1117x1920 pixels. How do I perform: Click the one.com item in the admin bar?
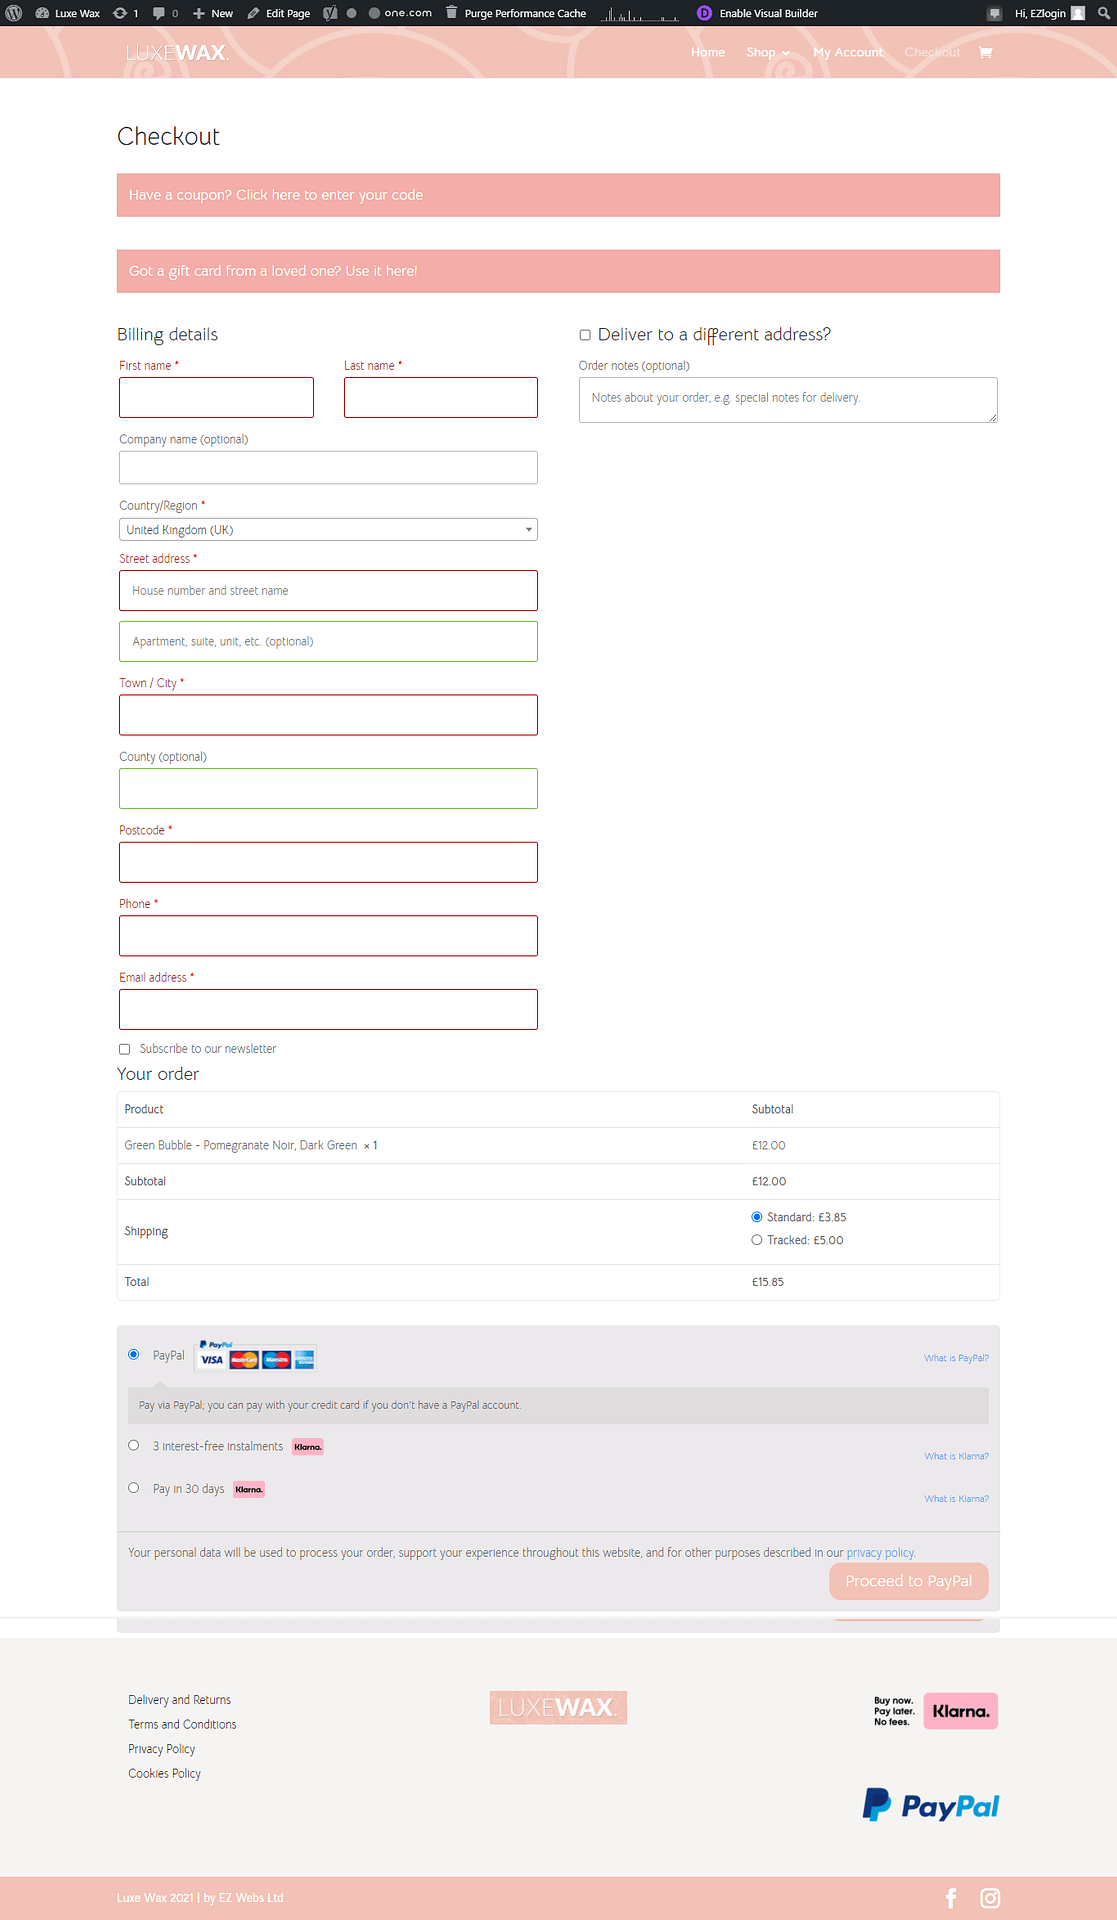(x=400, y=13)
